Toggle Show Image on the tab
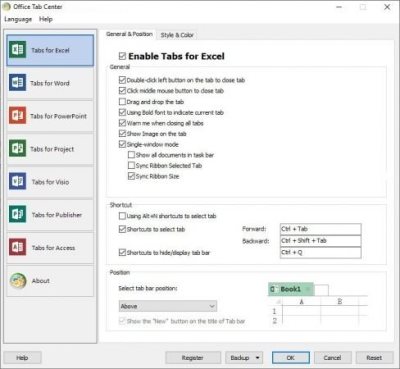400x369 pixels. coord(122,134)
